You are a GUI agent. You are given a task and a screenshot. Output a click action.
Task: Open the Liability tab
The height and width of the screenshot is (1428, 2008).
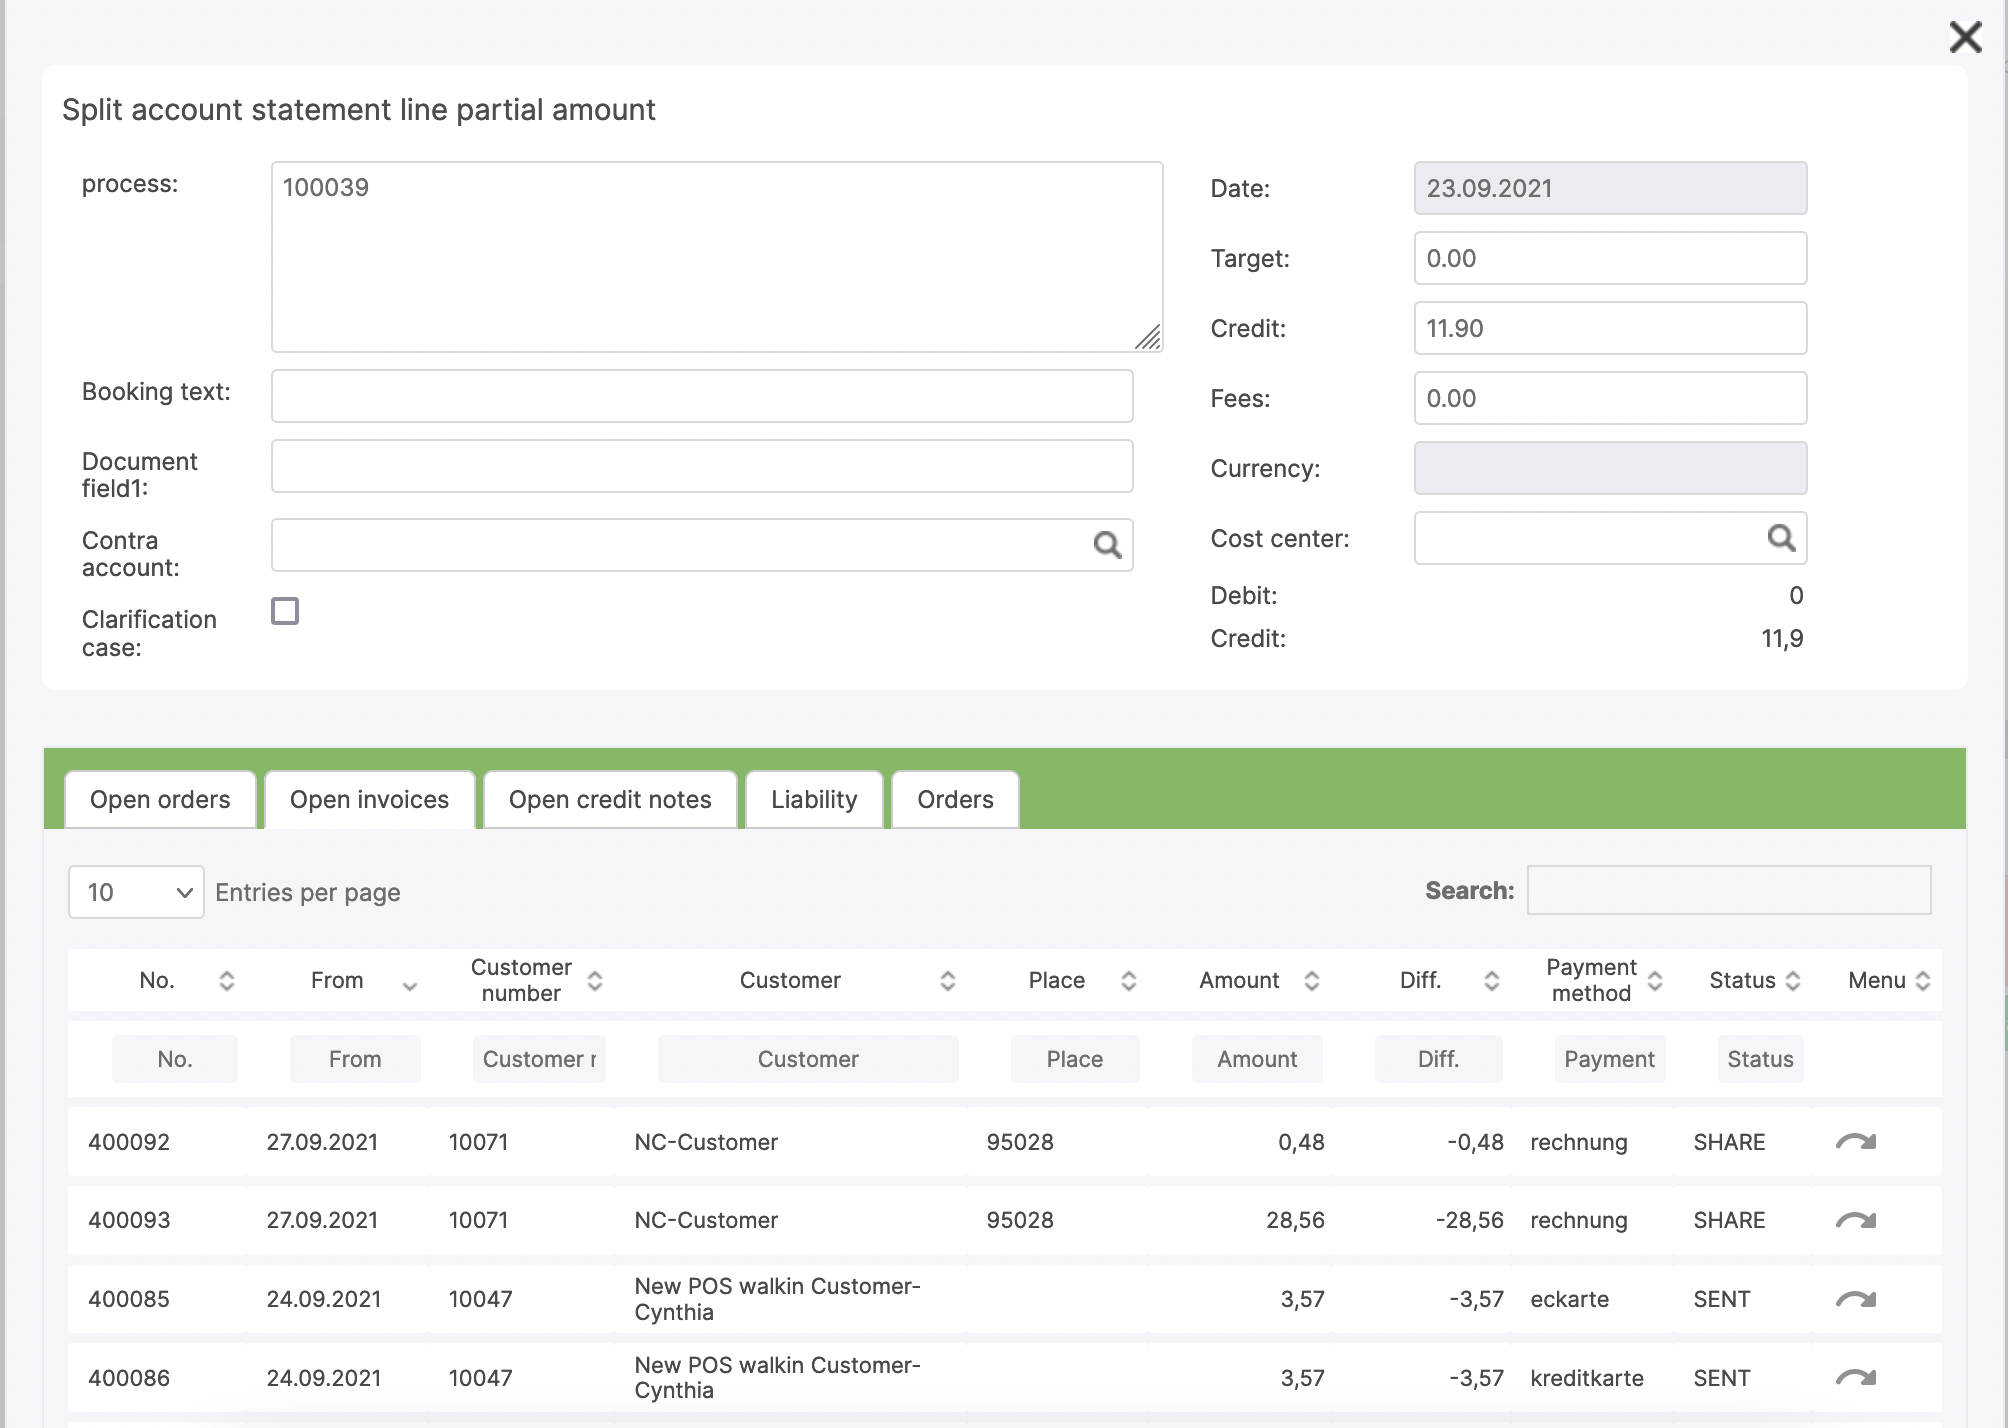pyautogui.click(x=814, y=800)
